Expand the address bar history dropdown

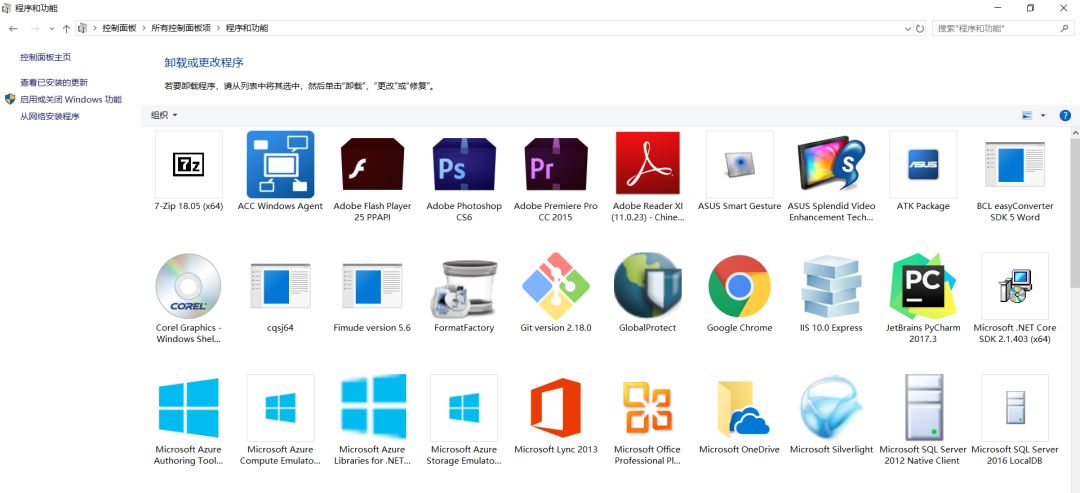pyautogui.click(x=907, y=29)
